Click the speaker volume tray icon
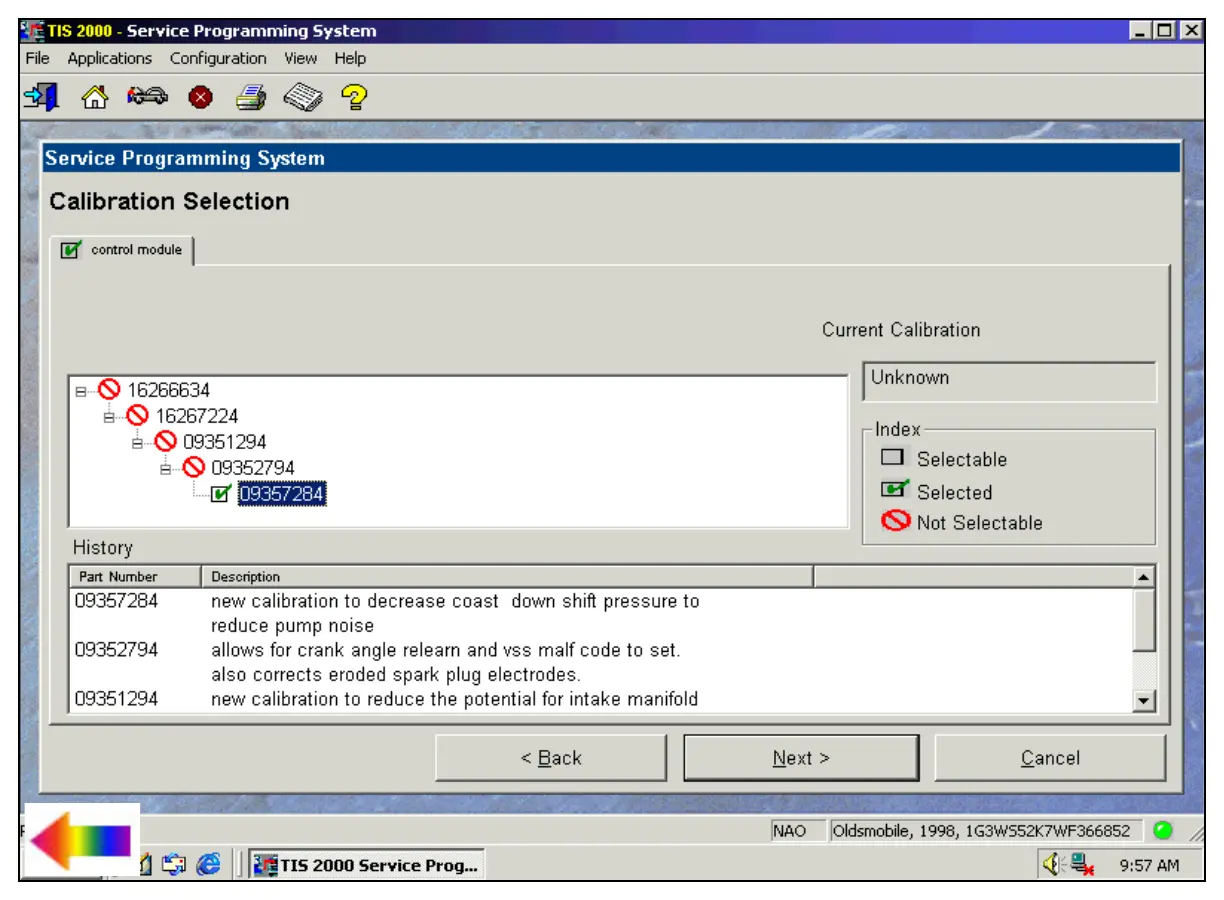 click(1052, 865)
